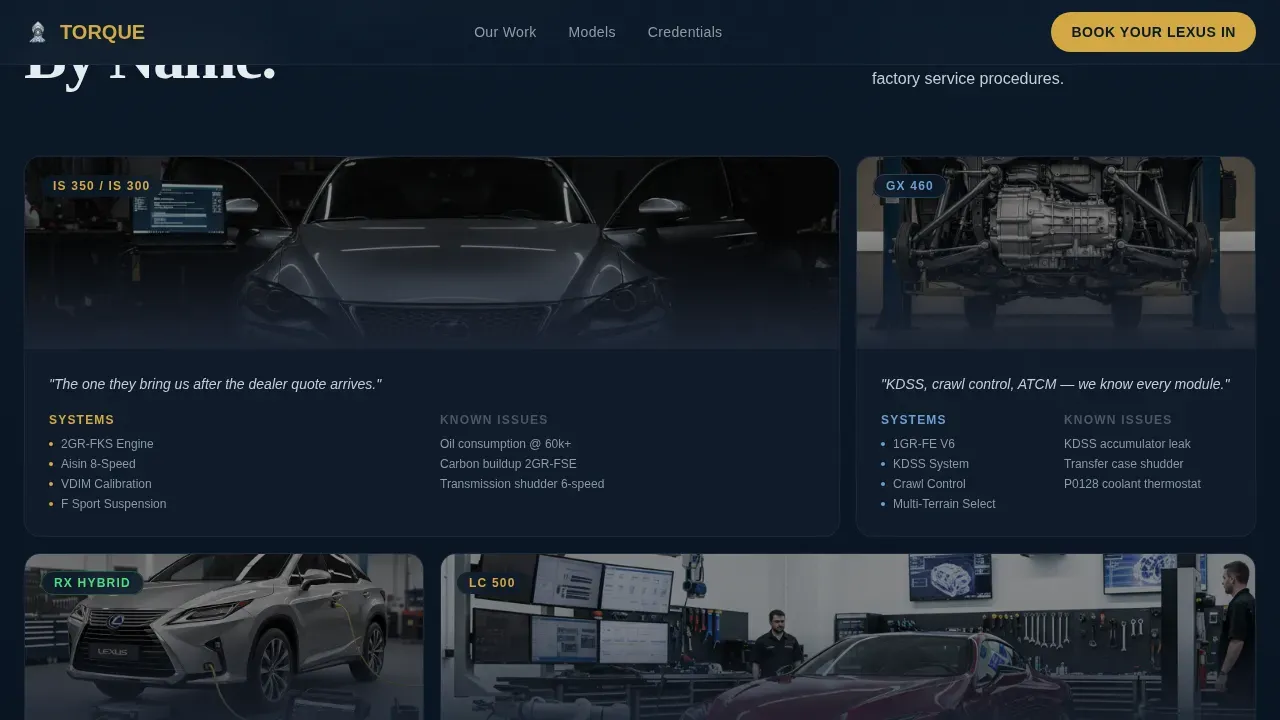The width and height of the screenshot is (1280, 720).
Task: Click SYSTEMS heading in IS 350 card
Action: pyautogui.click(x=82, y=420)
